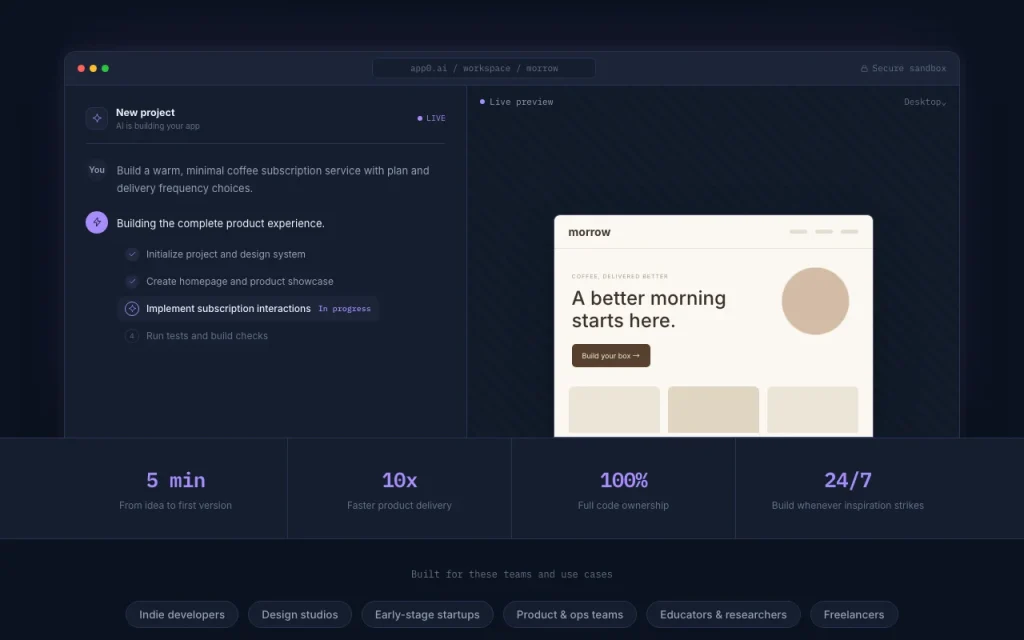Click the Live preview status dot

pos(482,102)
